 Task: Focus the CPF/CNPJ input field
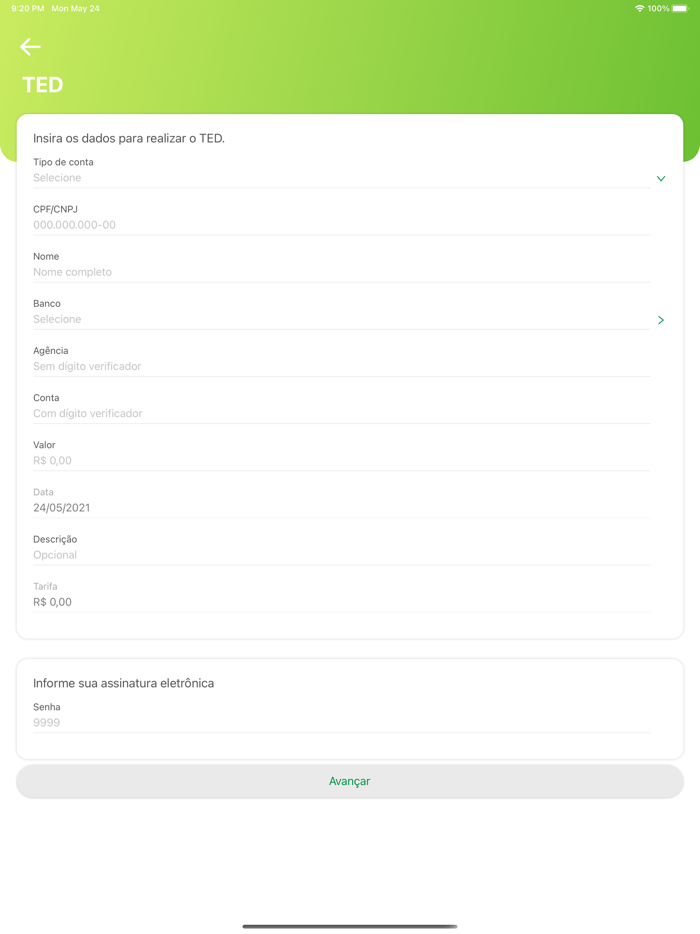point(340,225)
